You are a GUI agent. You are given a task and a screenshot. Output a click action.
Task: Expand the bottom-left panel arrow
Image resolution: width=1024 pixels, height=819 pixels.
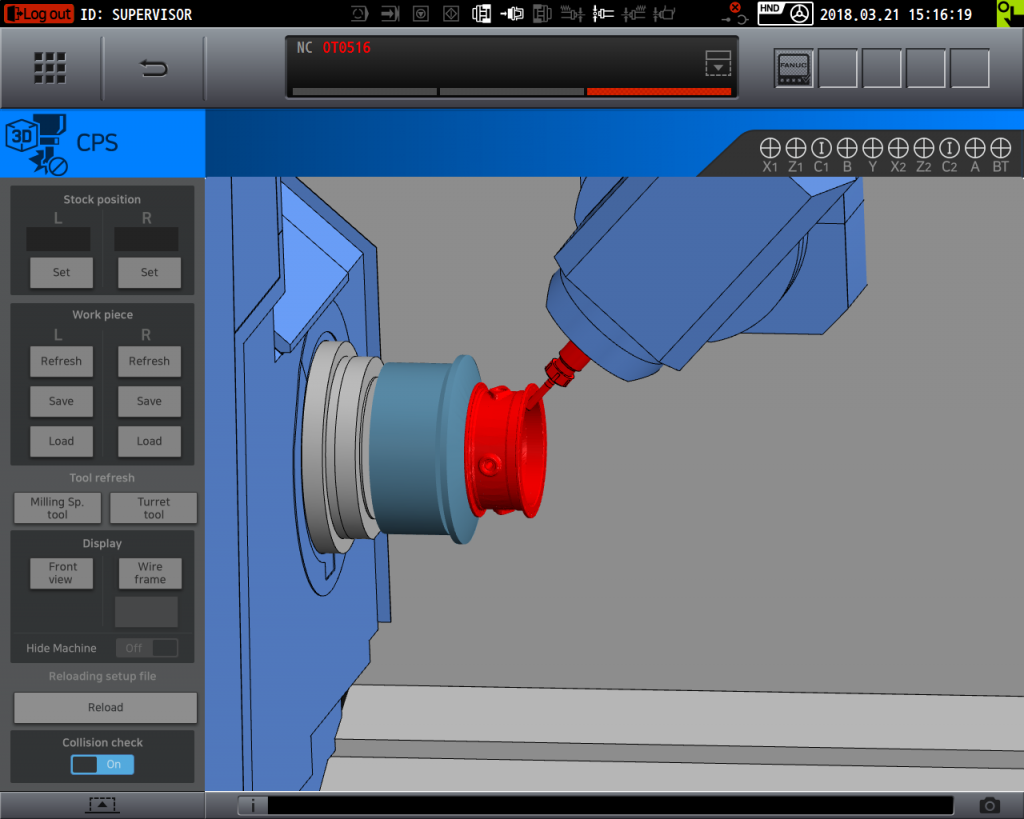pyautogui.click(x=104, y=805)
